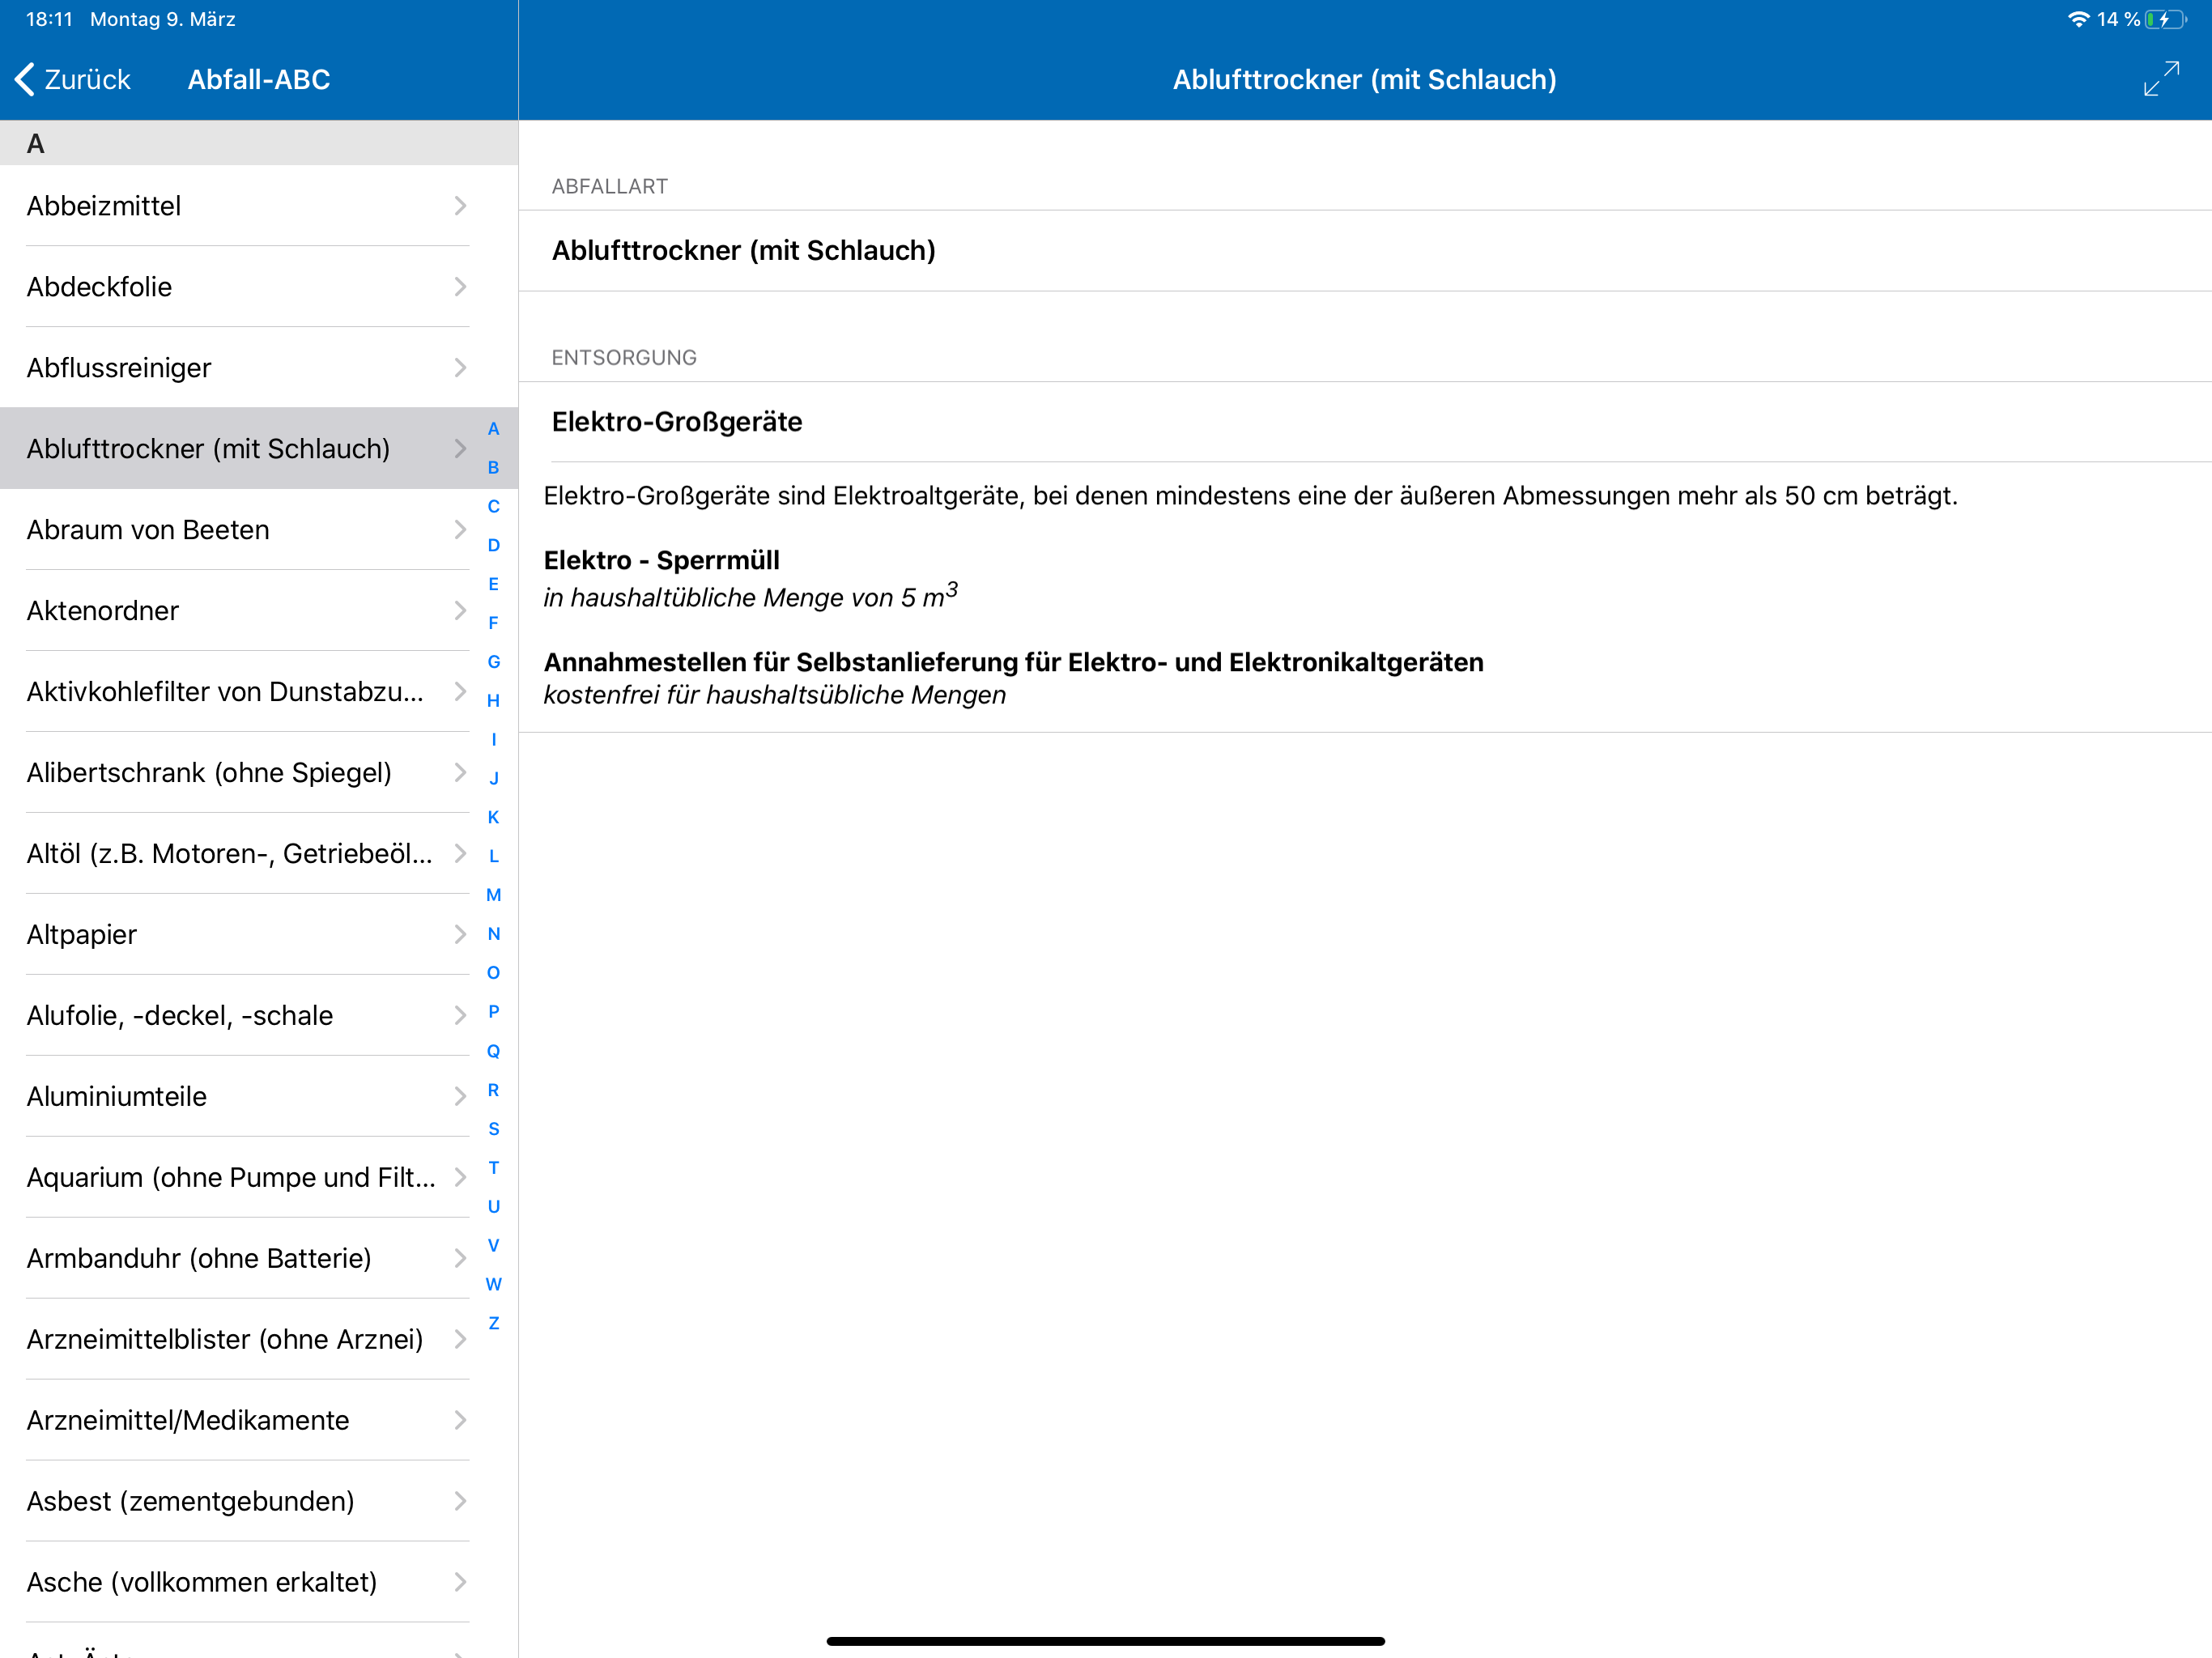Tap the fullscreen expand arrows icon
Image resolution: width=2212 pixels, height=1658 pixels.
[x=2161, y=79]
